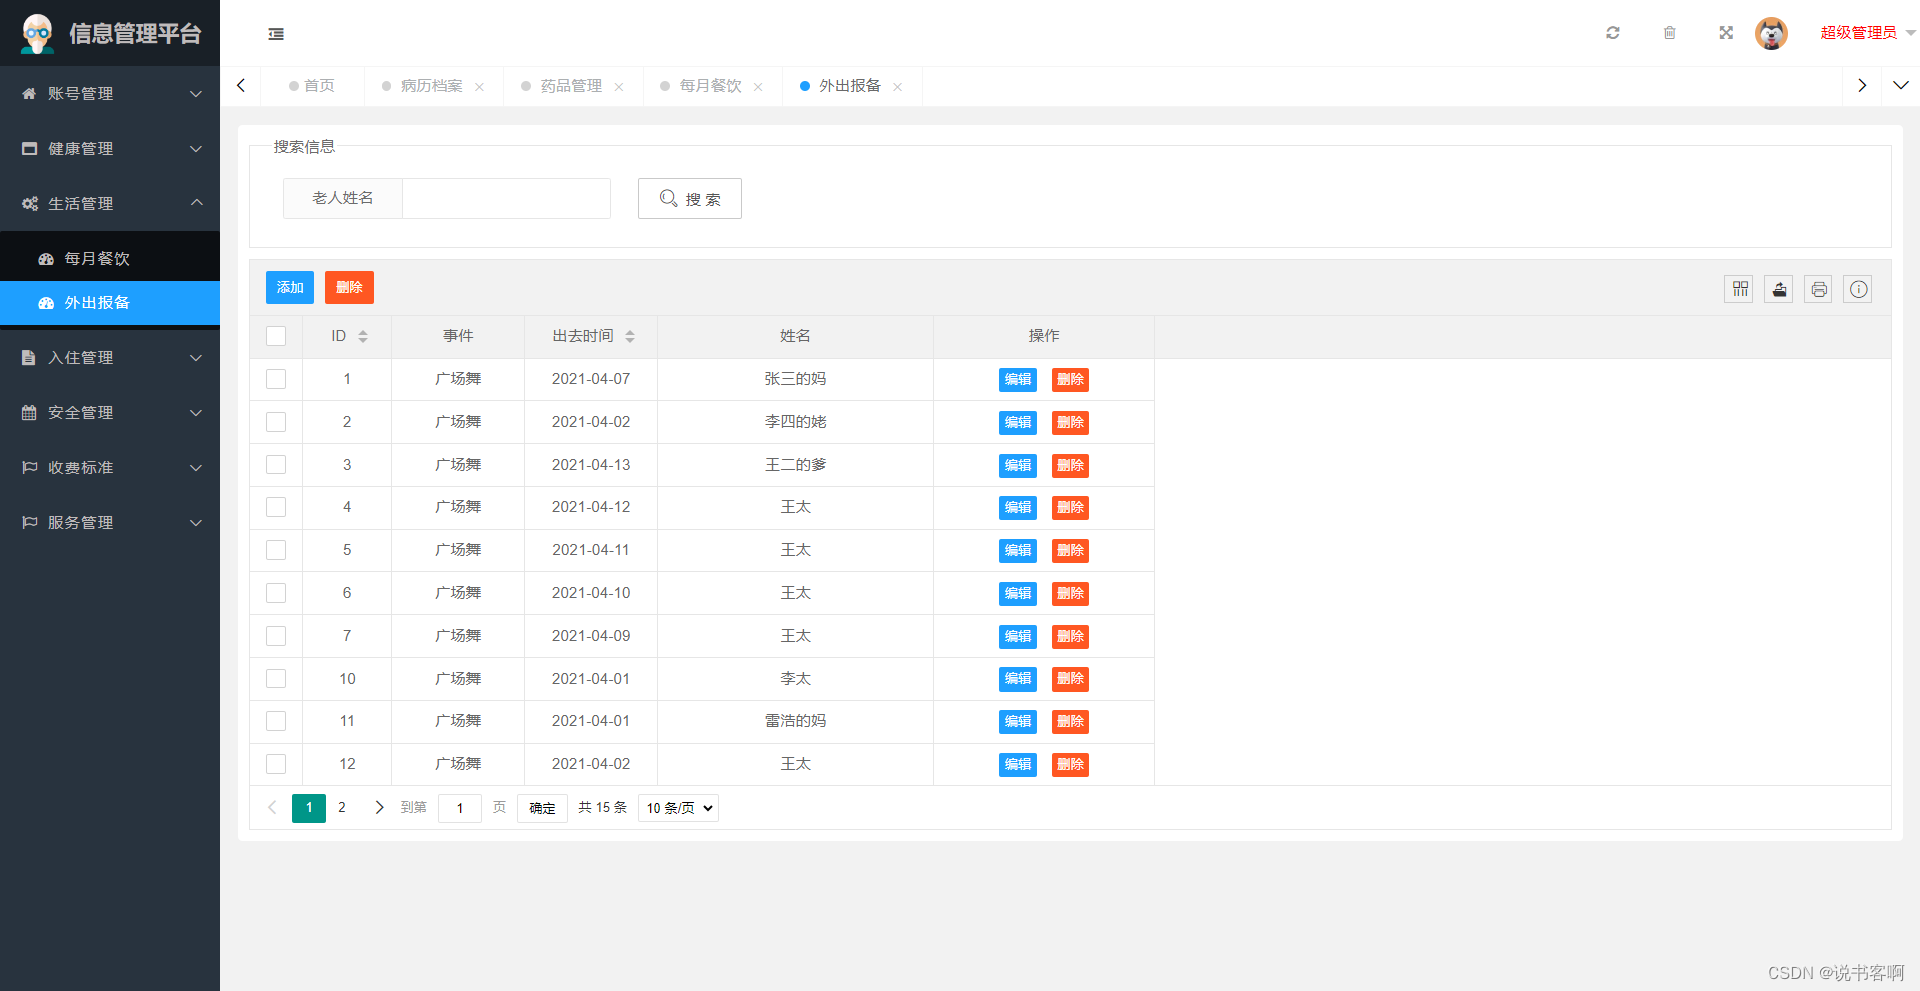Open the column filter grid icon

[1739, 289]
